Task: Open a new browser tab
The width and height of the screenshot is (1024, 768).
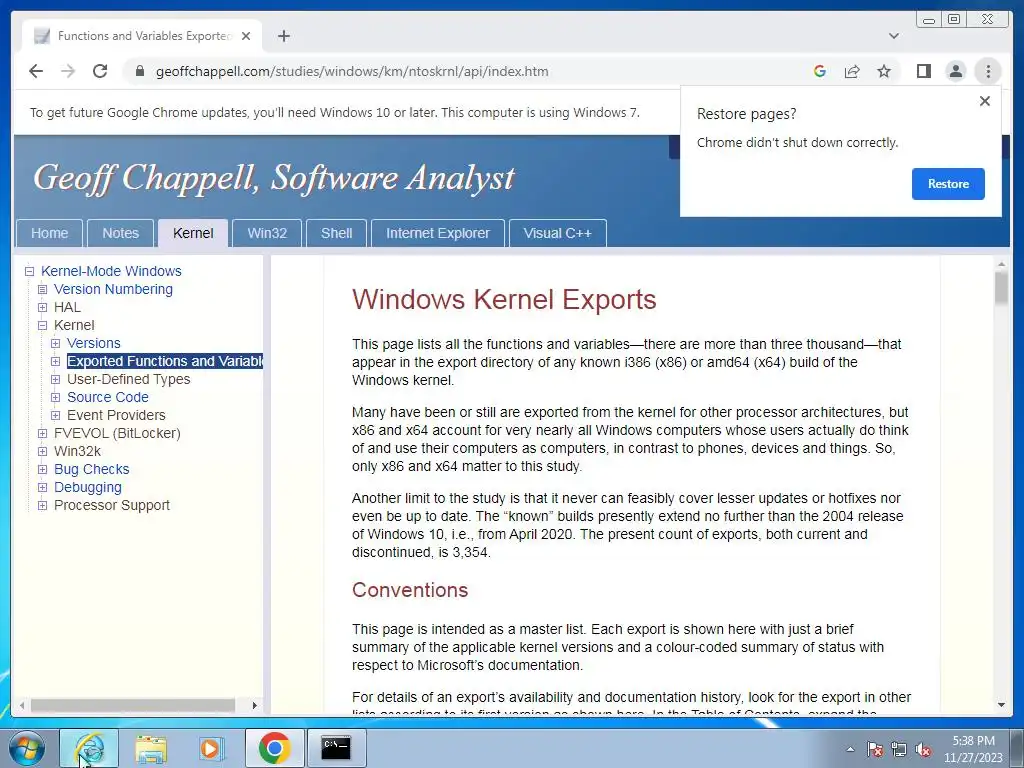Action: [283, 36]
